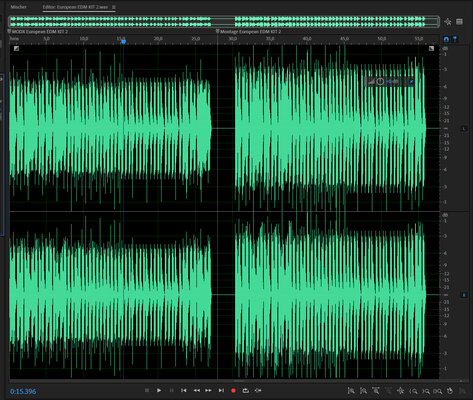Viewport: 473px width, 400px height.
Task: Select the Editor European EDM KIT 2.wav tab
Action: 75,7
